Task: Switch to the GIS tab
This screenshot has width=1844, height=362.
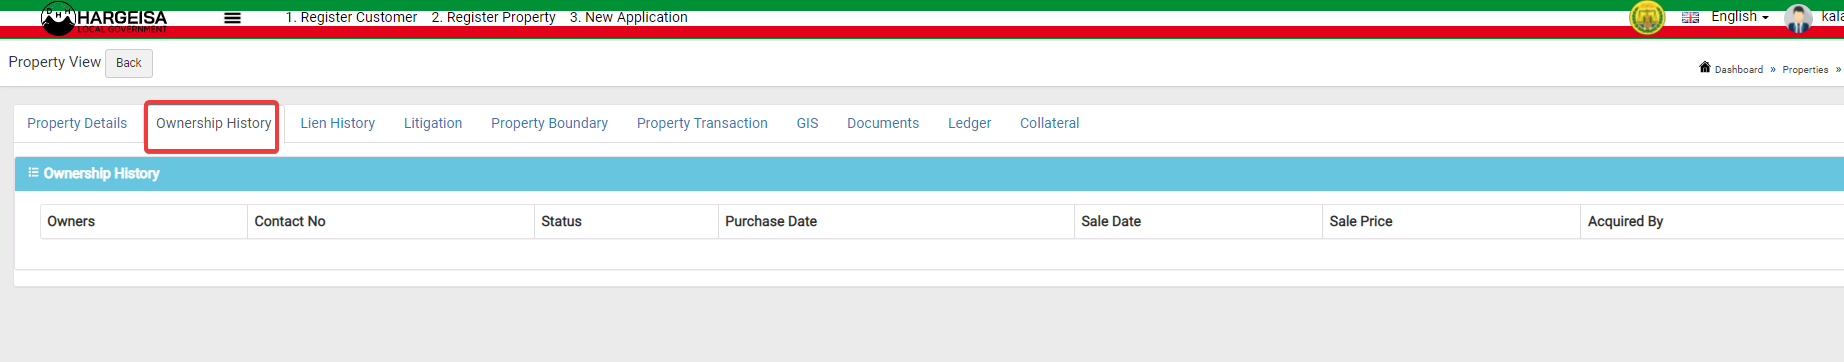Action: 807,123
